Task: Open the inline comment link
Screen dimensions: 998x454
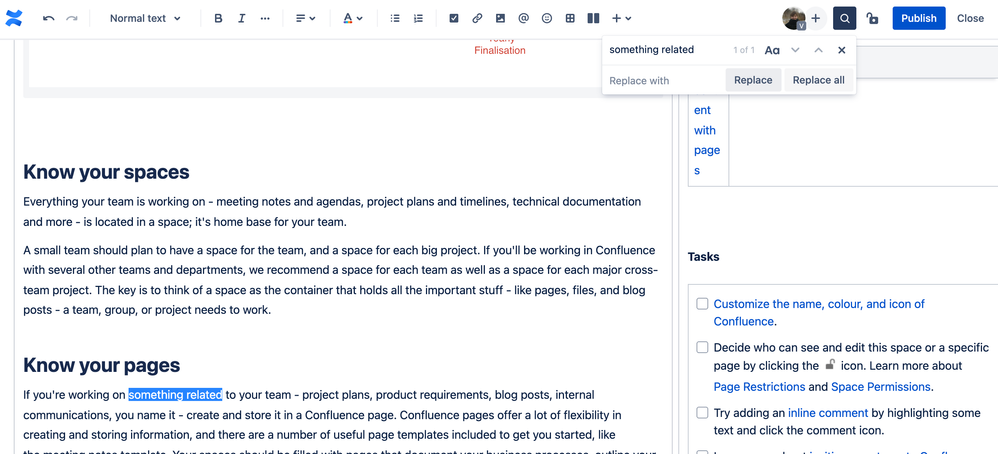Action: click(x=827, y=413)
